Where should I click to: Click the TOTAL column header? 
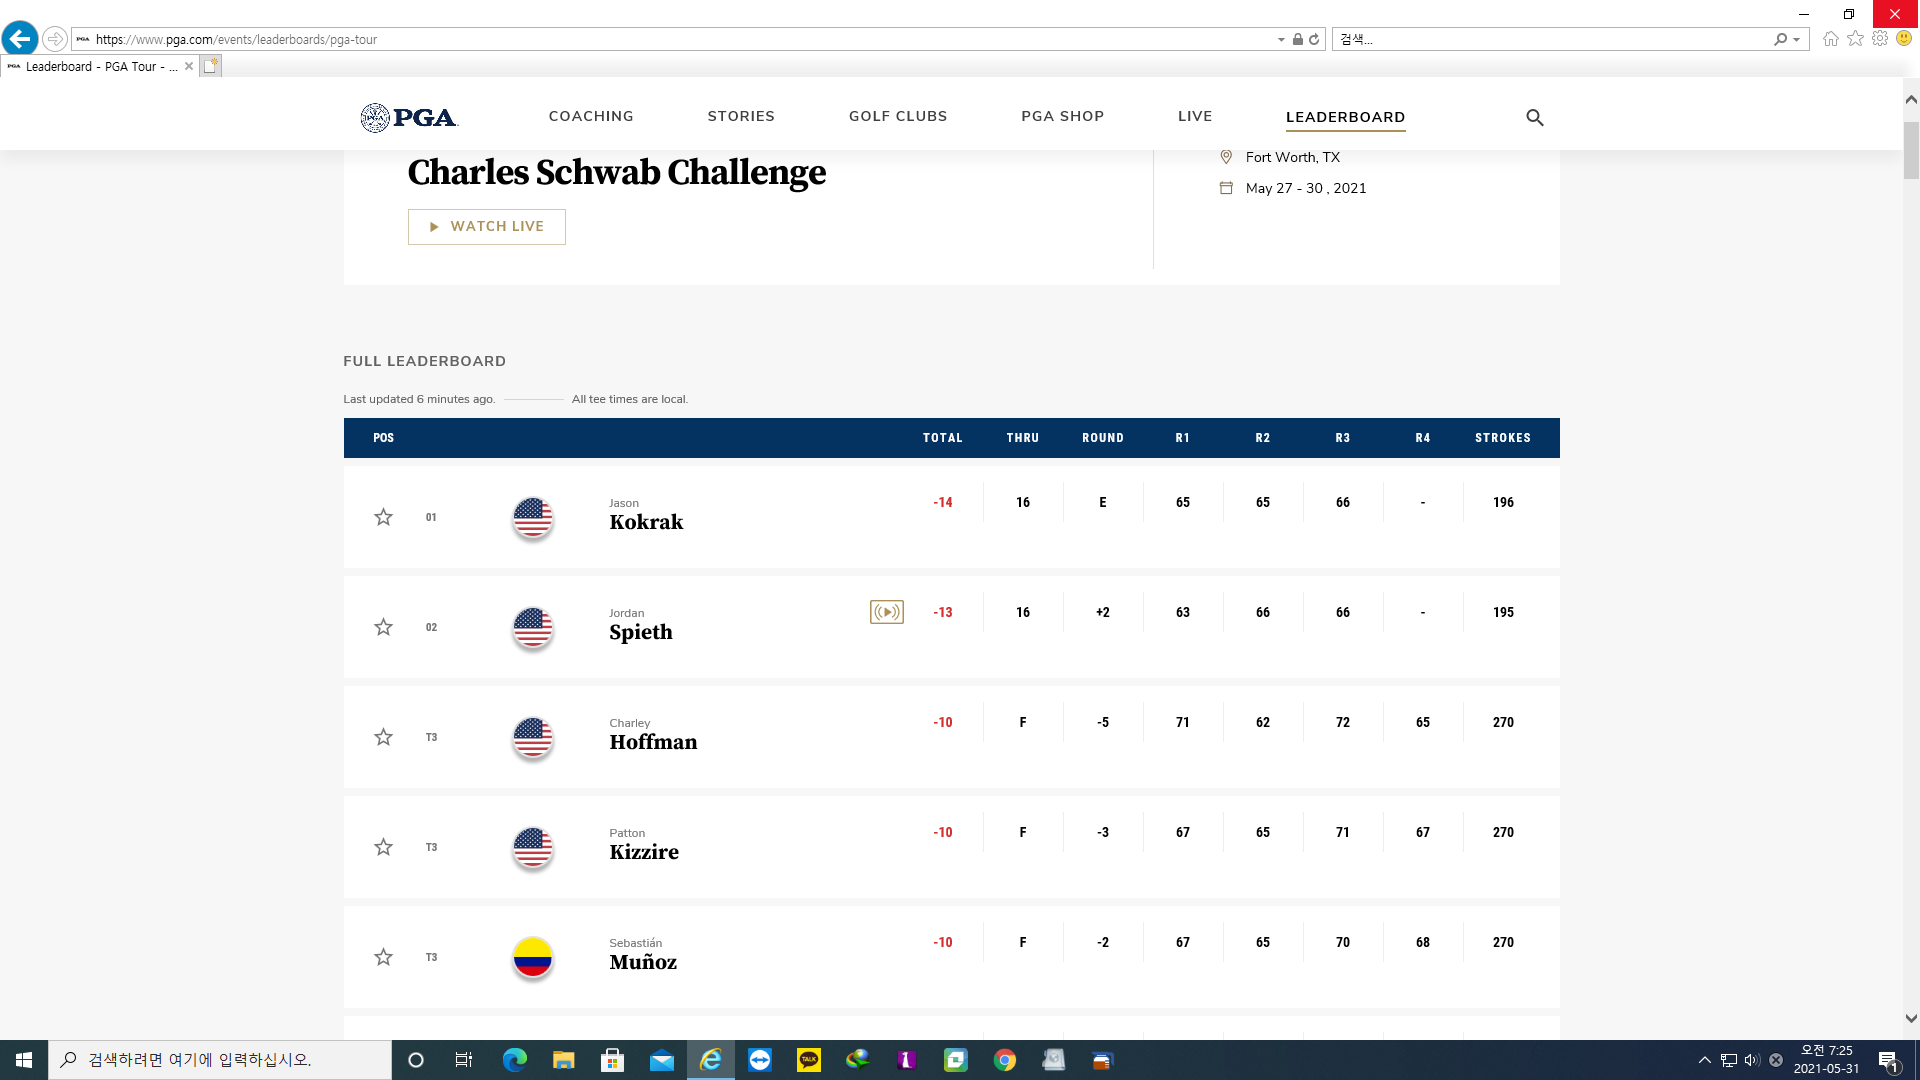[x=942, y=438]
